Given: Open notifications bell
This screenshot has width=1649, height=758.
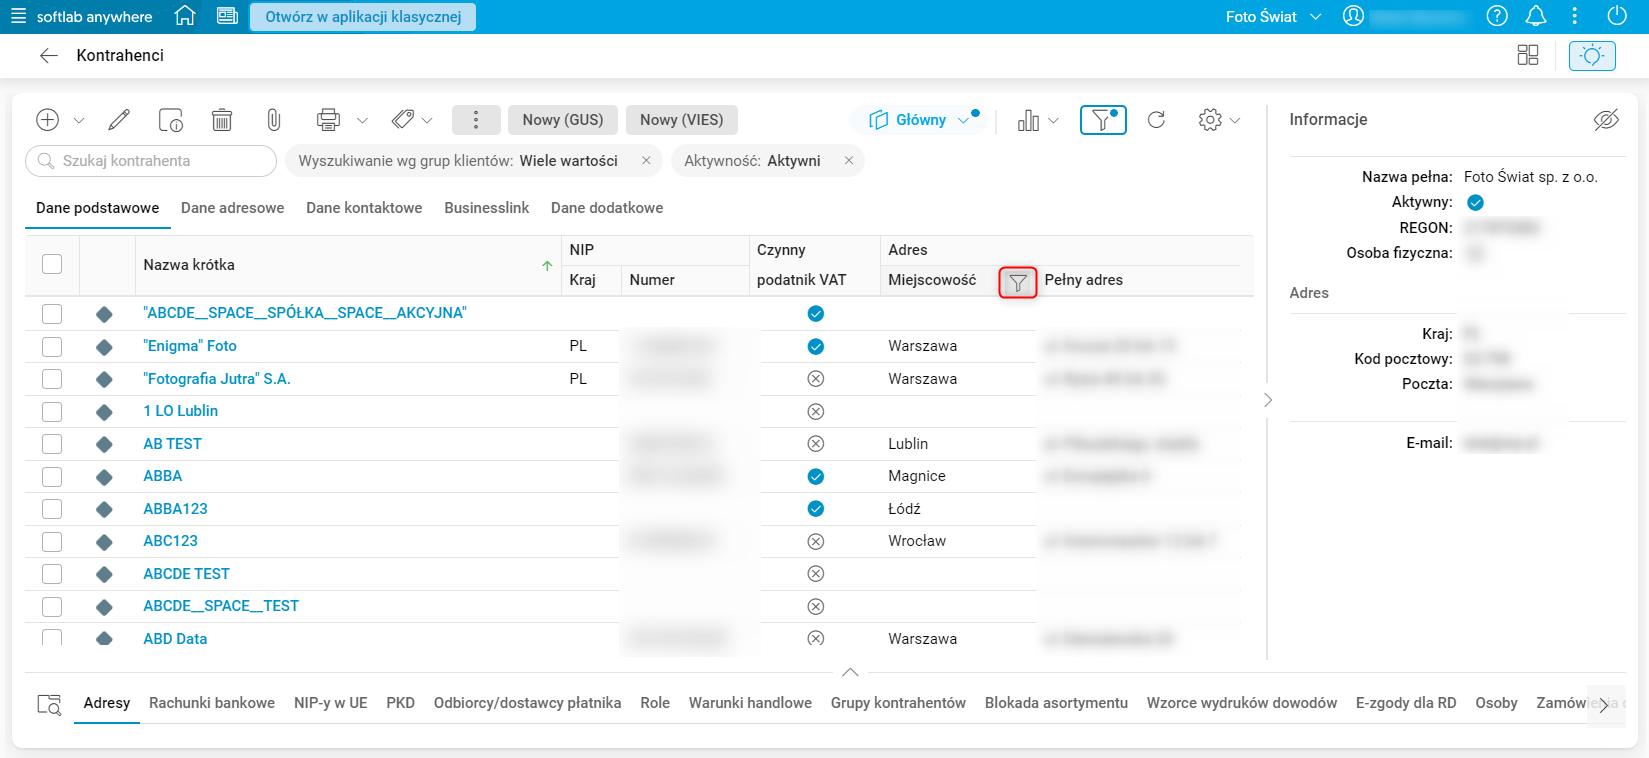Looking at the screenshot, I should click(x=1536, y=16).
